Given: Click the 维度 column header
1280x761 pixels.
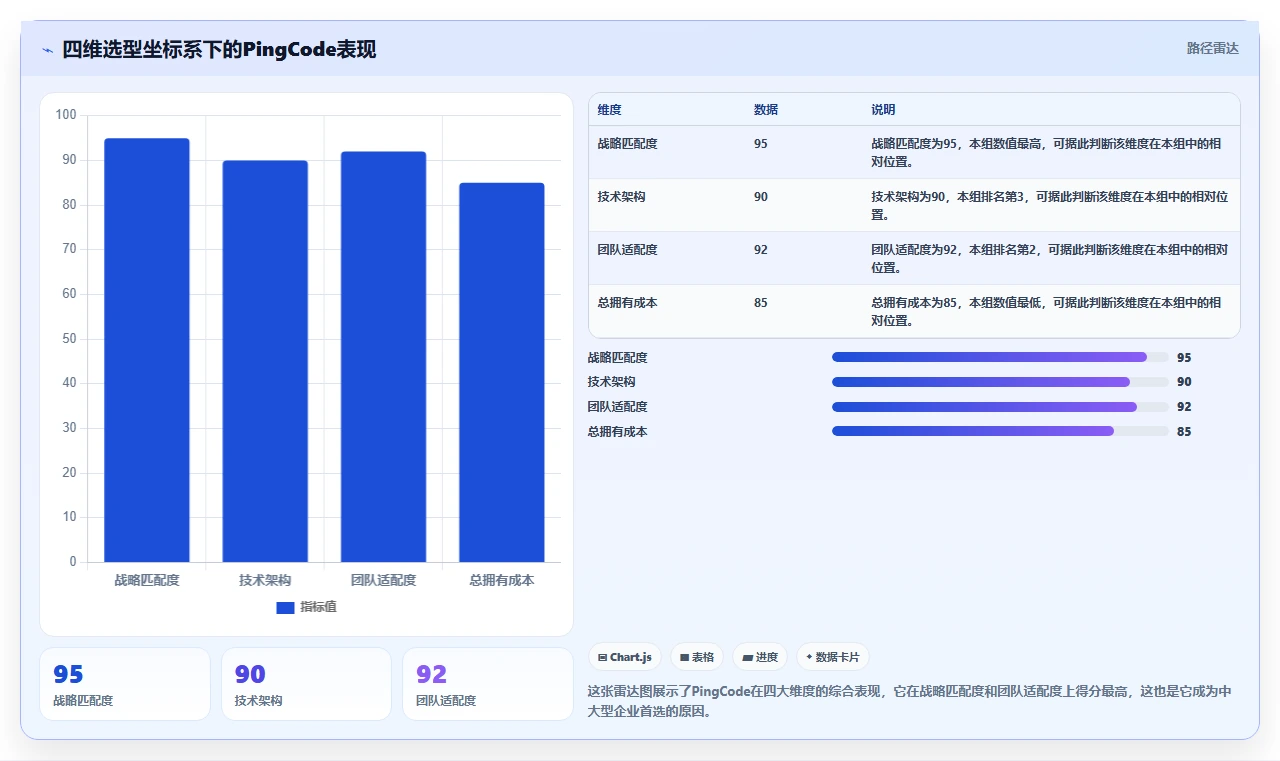Looking at the screenshot, I should click(x=609, y=110).
